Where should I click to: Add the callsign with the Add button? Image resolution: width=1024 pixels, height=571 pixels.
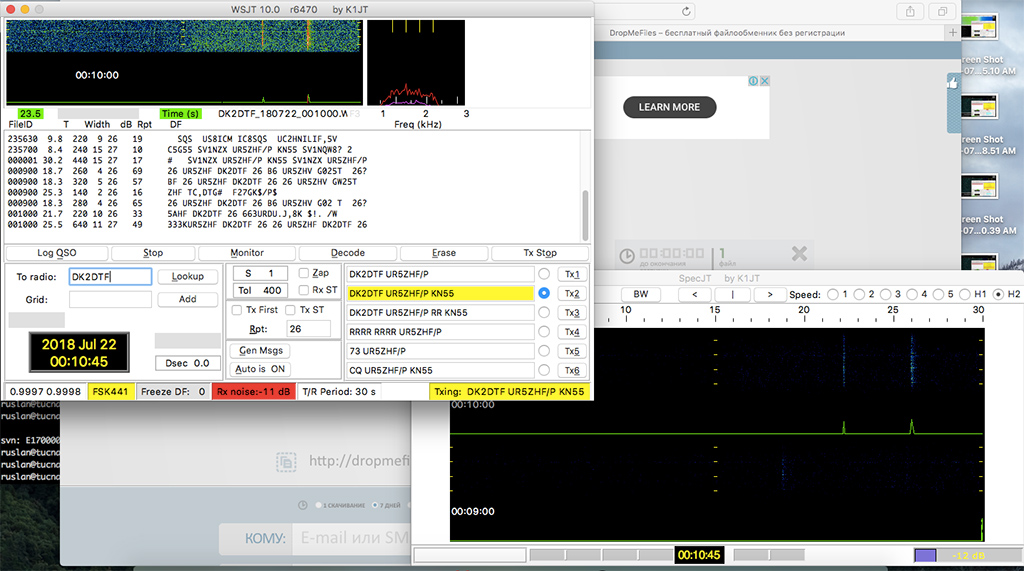pyautogui.click(x=187, y=299)
